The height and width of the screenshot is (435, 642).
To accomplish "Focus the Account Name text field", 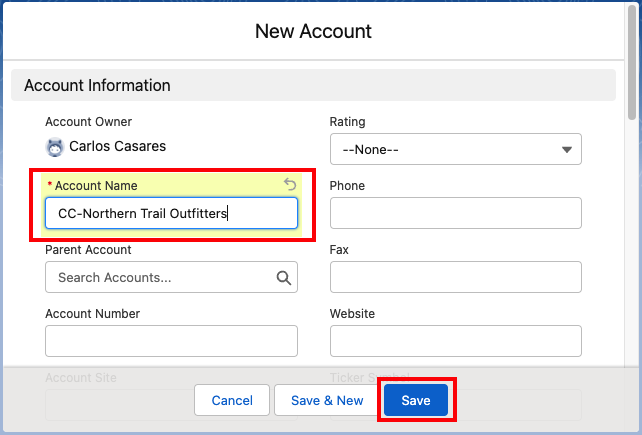I will coord(171,213).
